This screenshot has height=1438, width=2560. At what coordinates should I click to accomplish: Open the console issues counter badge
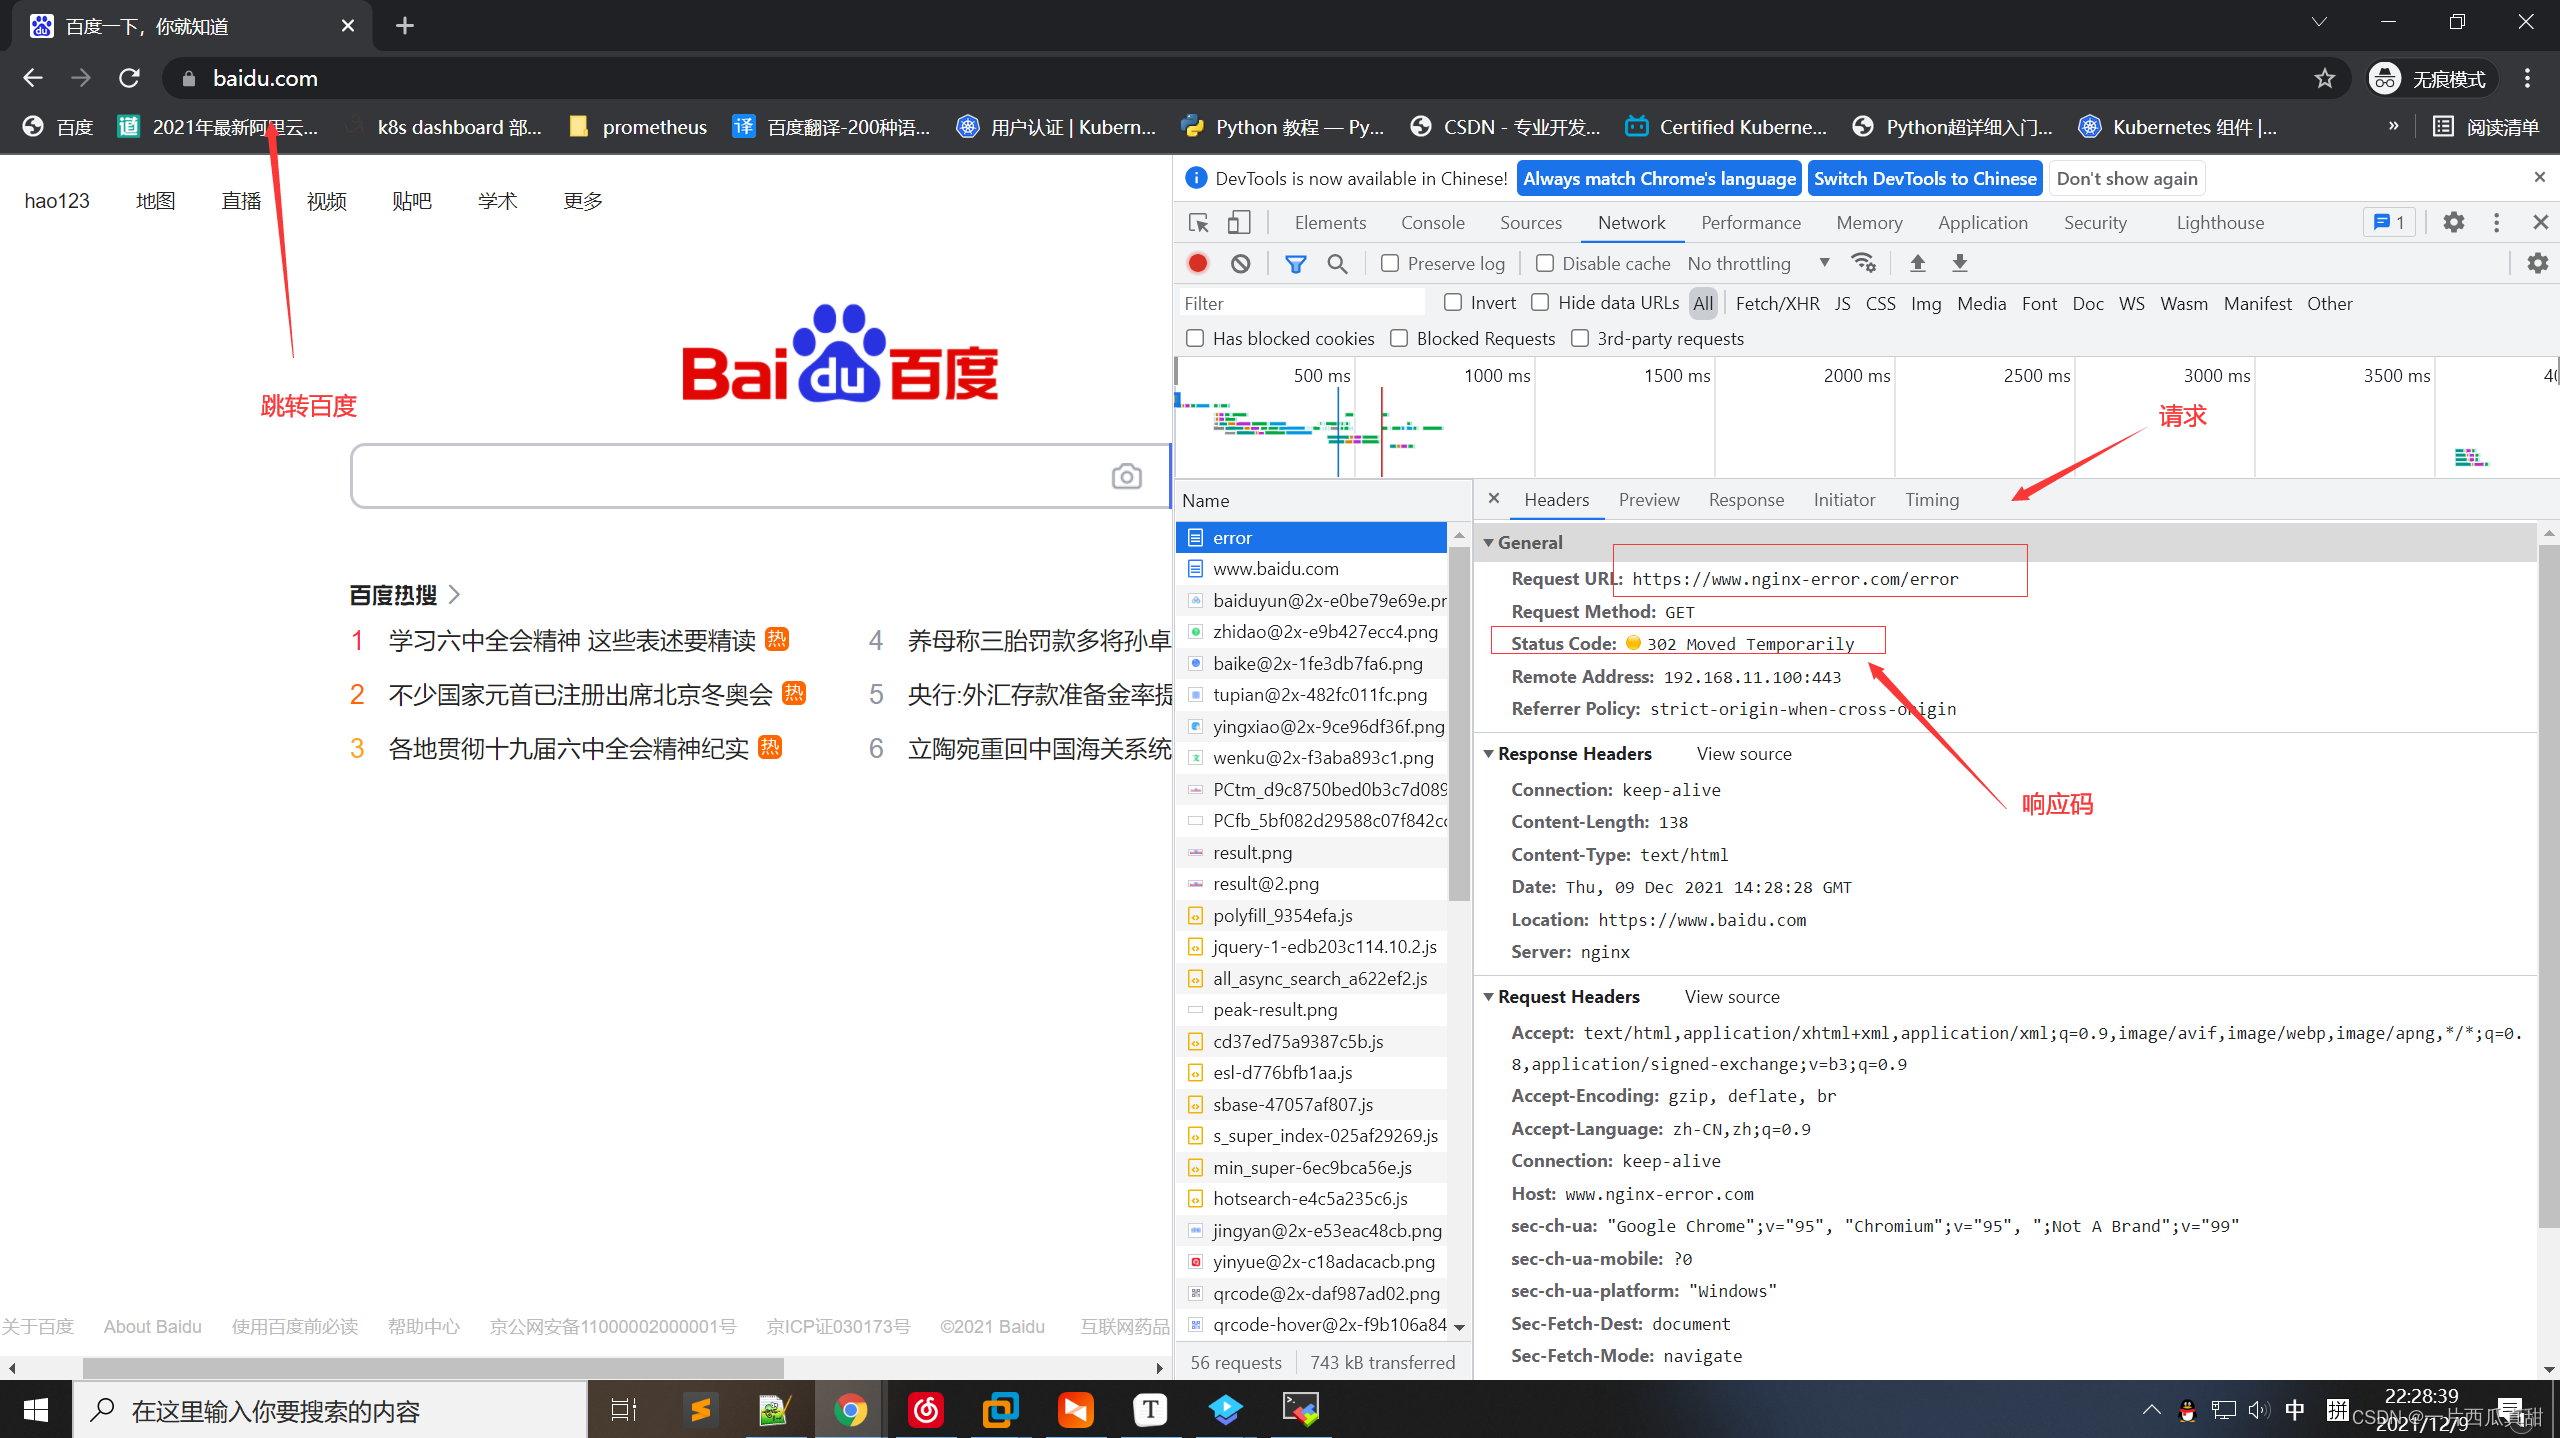[x=2389, y=222]
